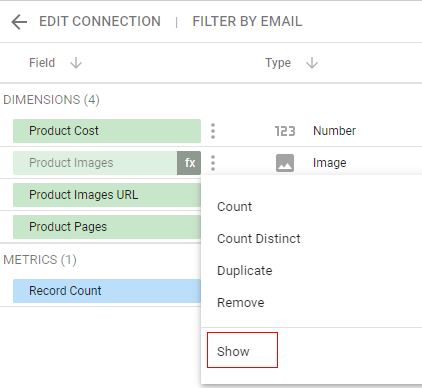The image size is (422, 388).
Task: Open Product Images more options menu
Action: [x=213, y=163]
